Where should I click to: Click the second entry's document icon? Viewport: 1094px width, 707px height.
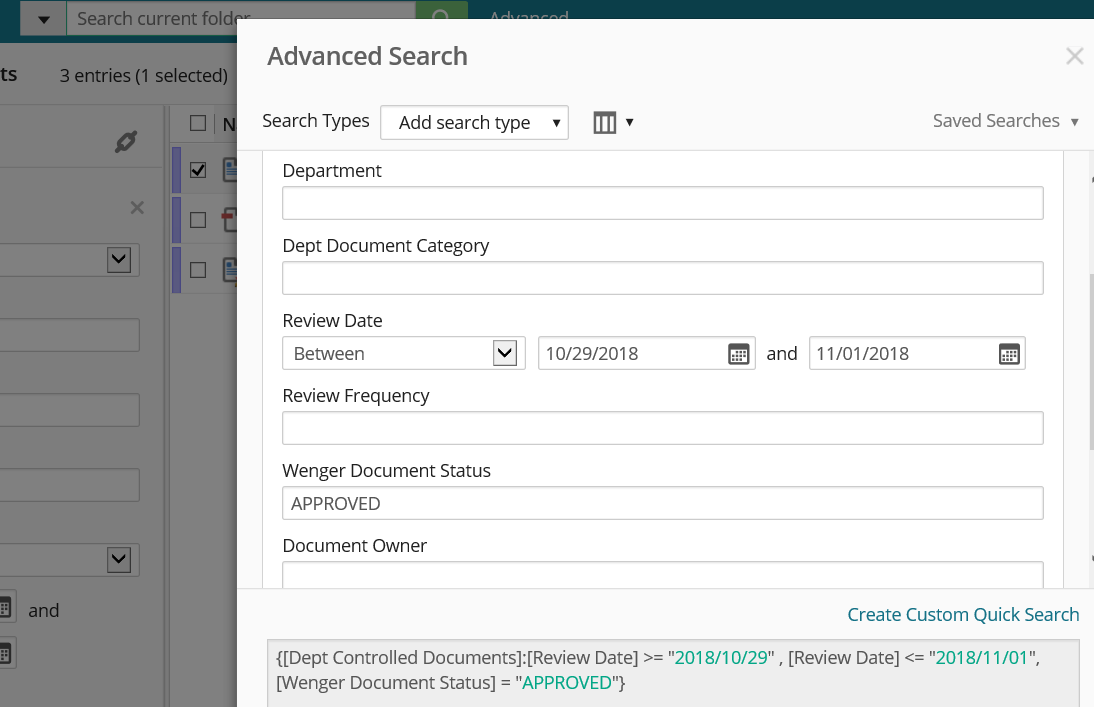pyautogui.click(x=230, y=219)
